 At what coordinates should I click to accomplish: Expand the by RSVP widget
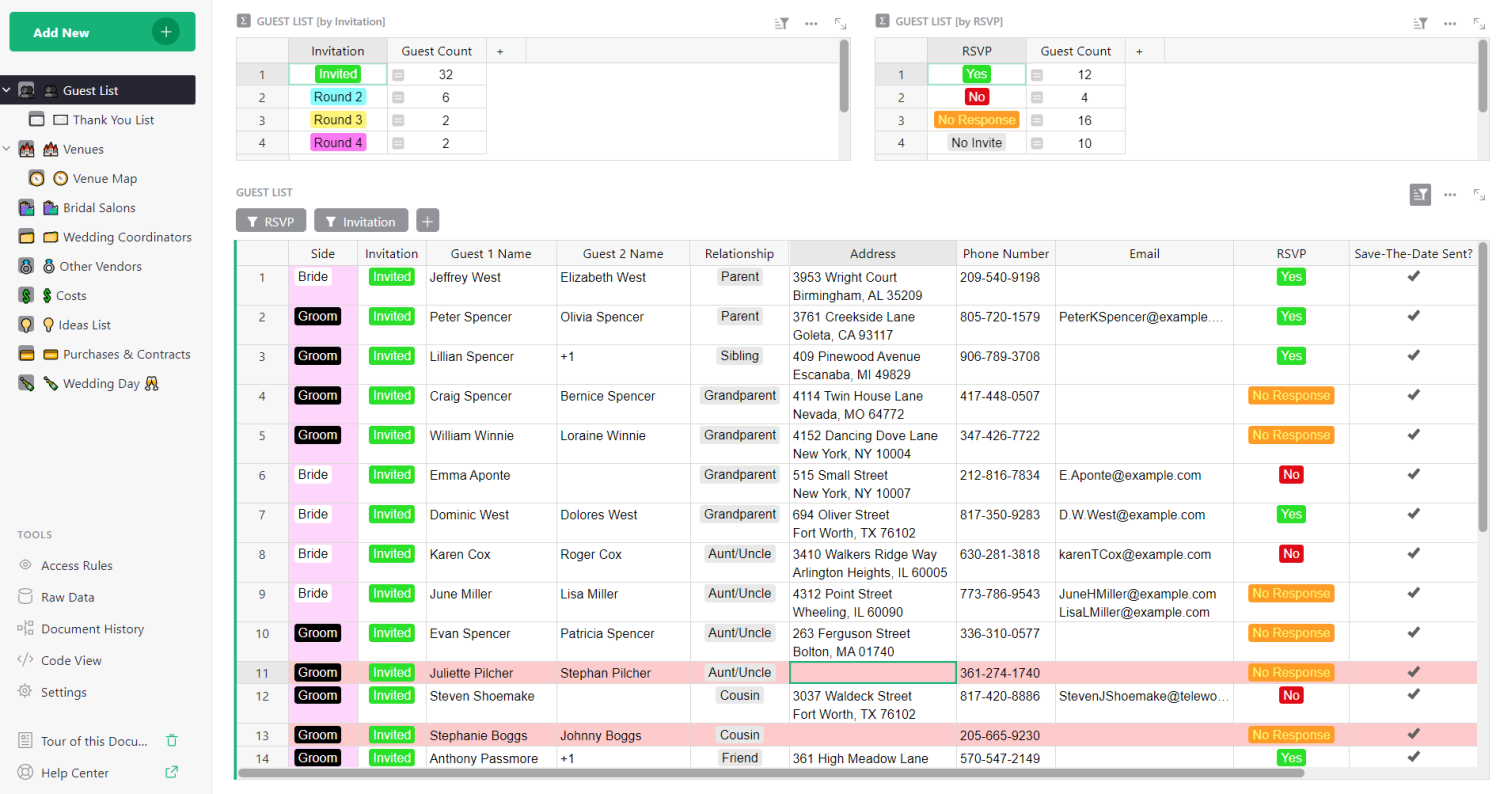[1479, 23]
